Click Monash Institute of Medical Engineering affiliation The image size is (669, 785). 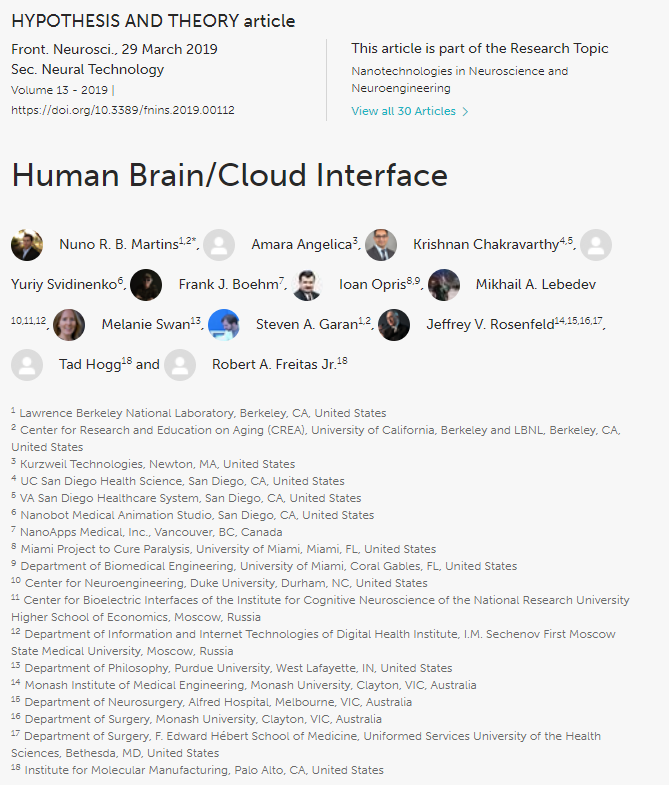244,685
